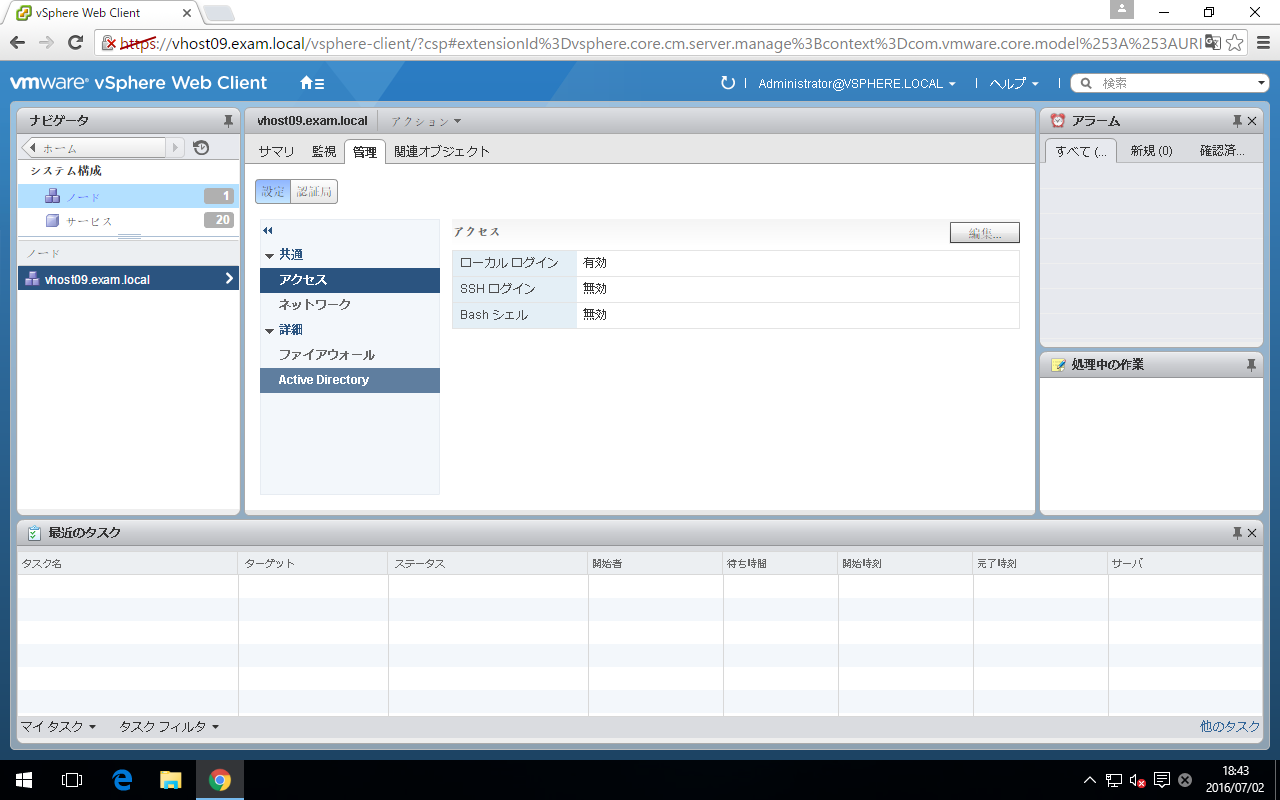Select ノード in the navigator
1280x800 pixels.
pyautogui.click(x=129, y=196)
